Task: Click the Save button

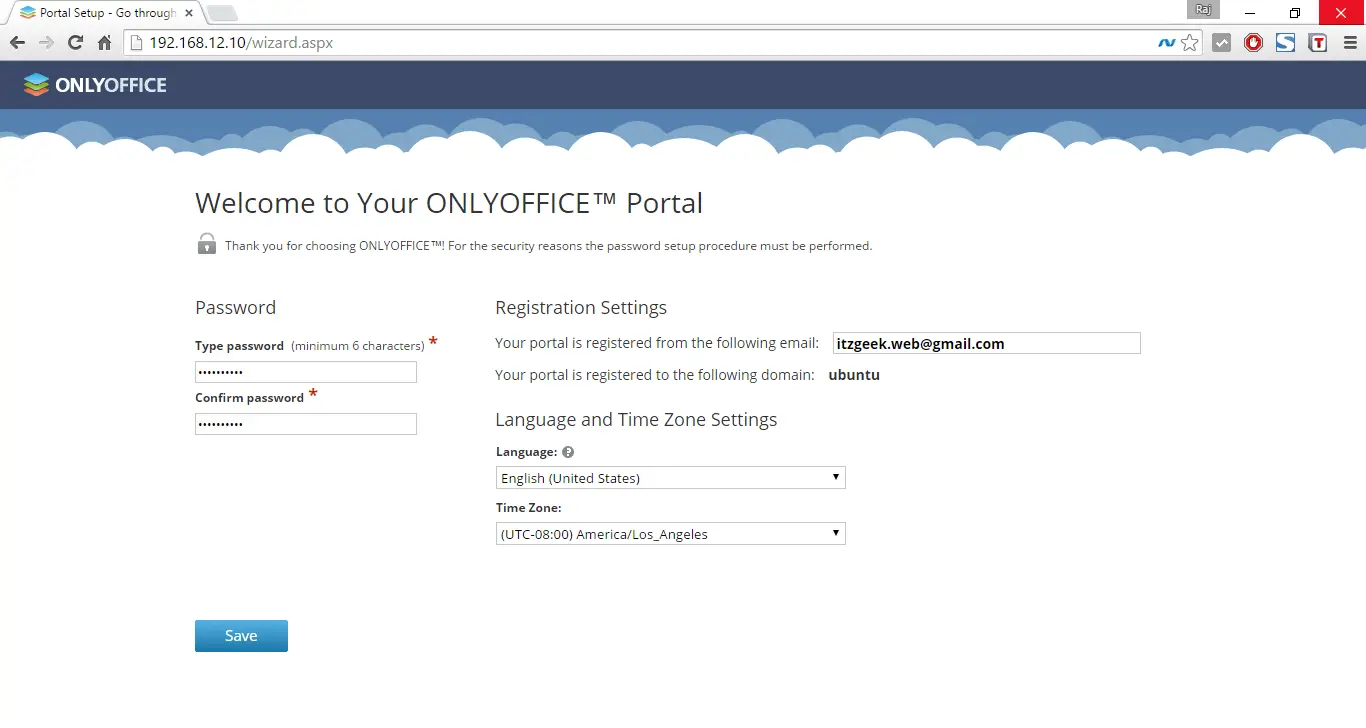Action: pyautogui.click(x=241, y=636)
